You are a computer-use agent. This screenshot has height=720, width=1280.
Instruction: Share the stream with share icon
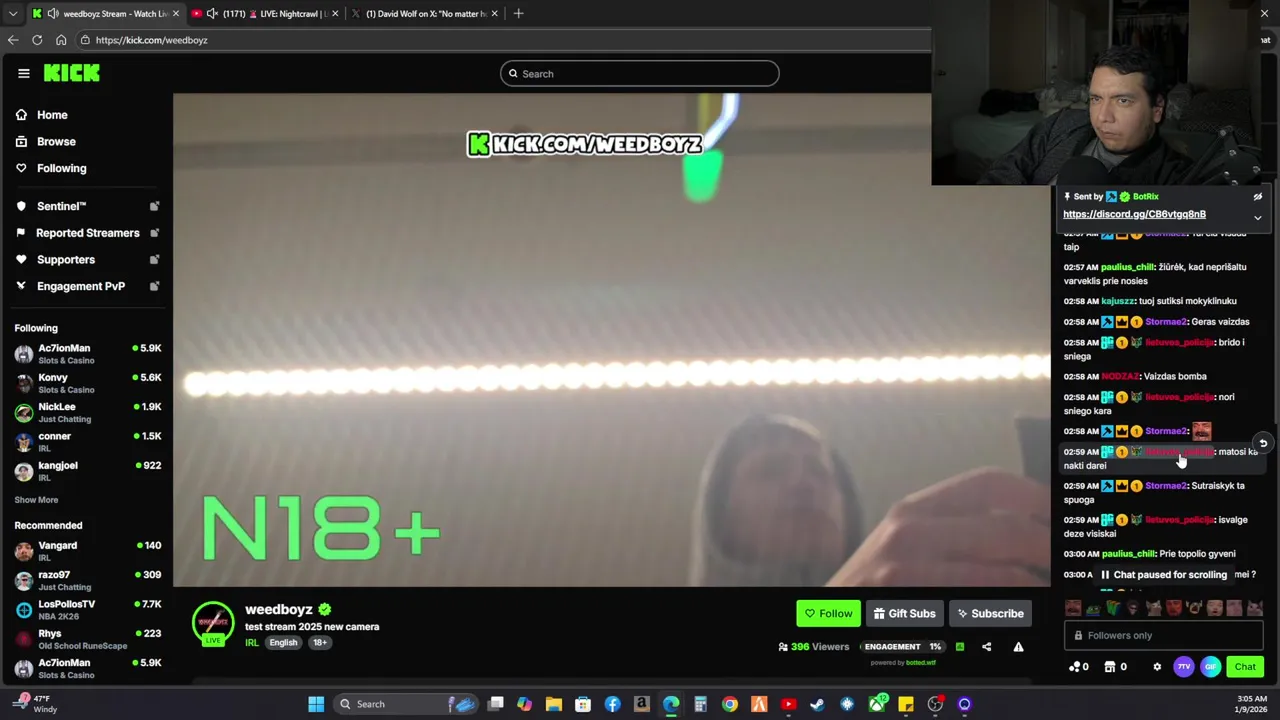(x=986, y=647)
